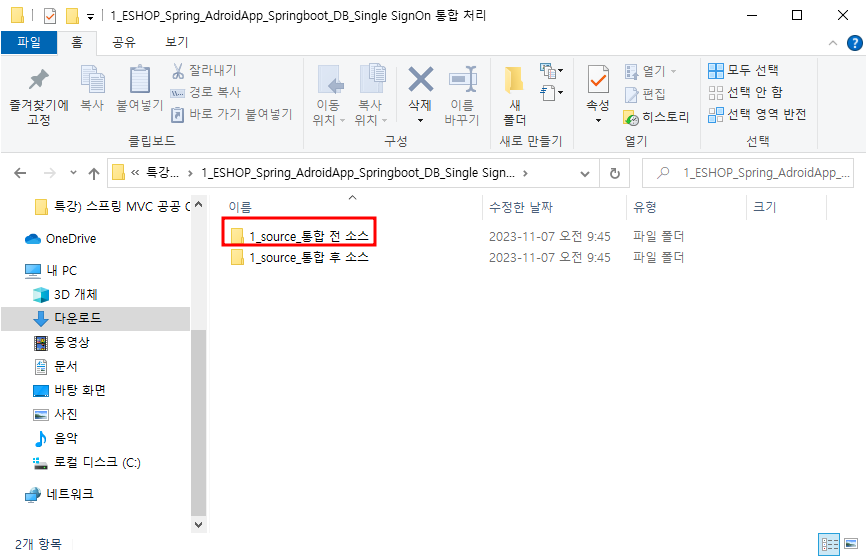This screenshot has width=867, height=557.
Task: Pin folder to Quick access (즐겨찾기에 고정)
Action: pyautogui.click(x=39, y=96)
